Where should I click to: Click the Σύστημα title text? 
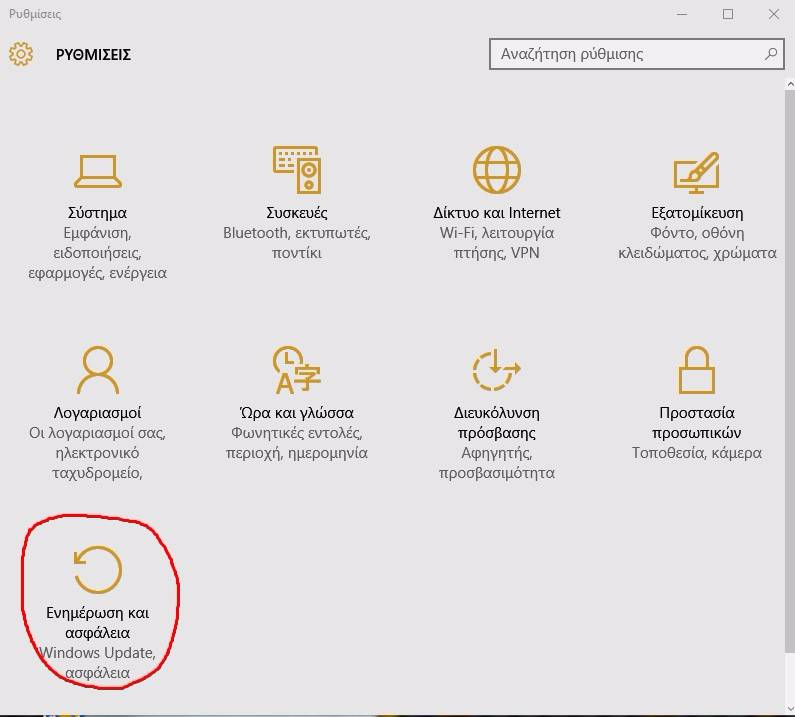(x=97, y=213)
